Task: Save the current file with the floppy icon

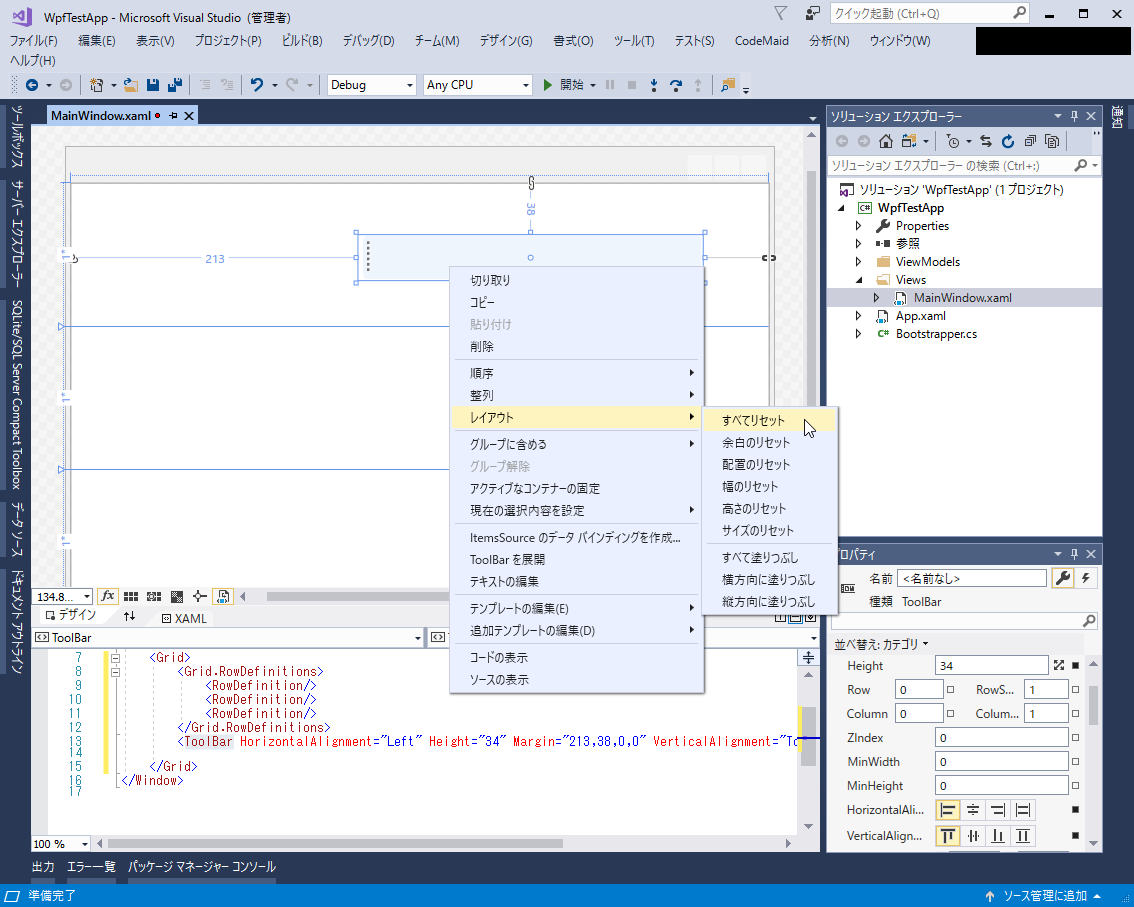Action: 153,85
